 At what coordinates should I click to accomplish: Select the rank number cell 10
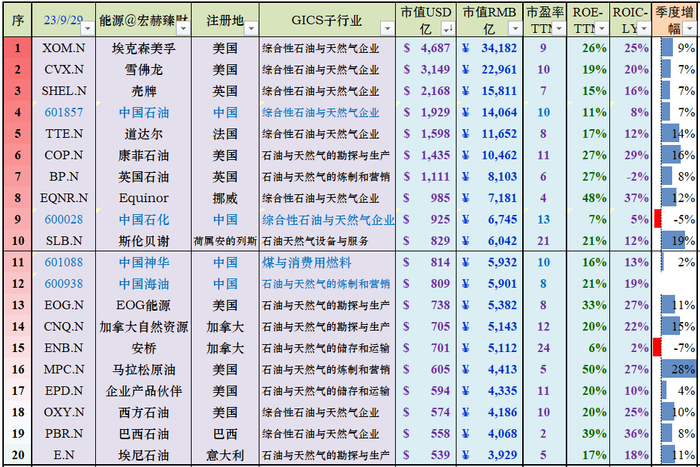click(x=18, y=241)
